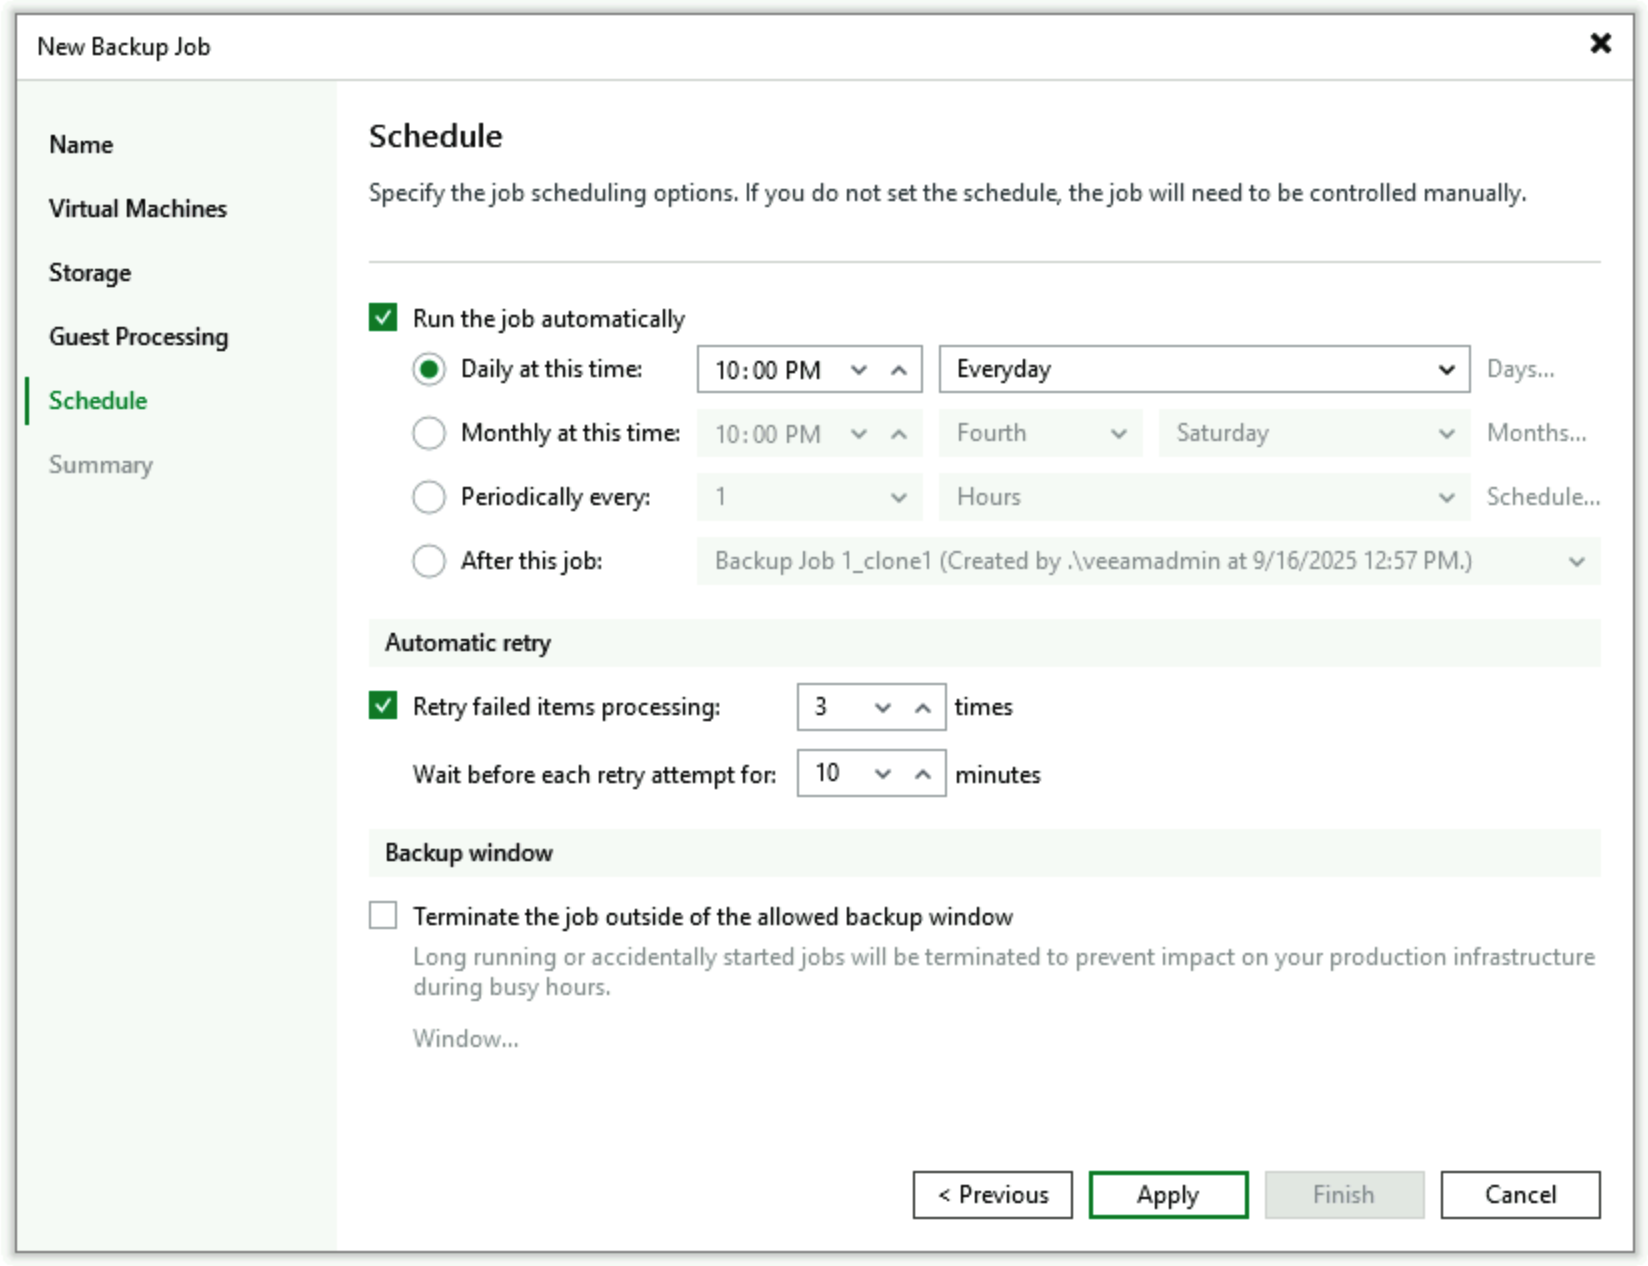1648x1266 pixels.
Task: Go to the Storage step
Action: coord(90,273)
